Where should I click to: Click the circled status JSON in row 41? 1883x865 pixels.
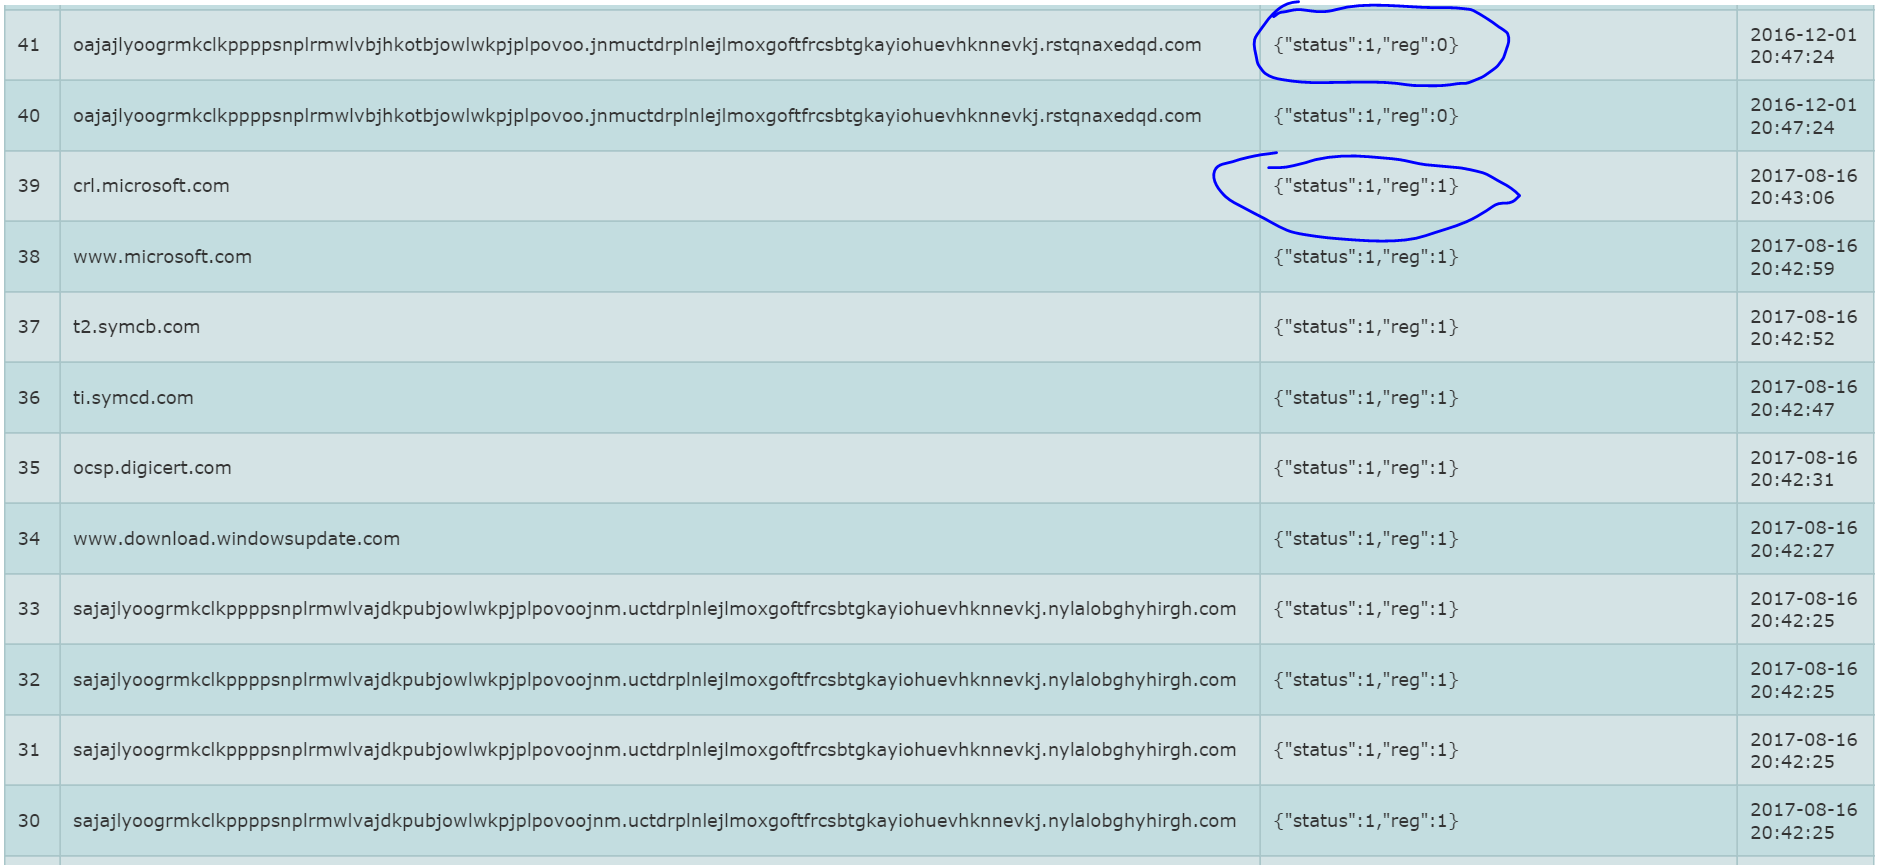[x=1366, y=45]
